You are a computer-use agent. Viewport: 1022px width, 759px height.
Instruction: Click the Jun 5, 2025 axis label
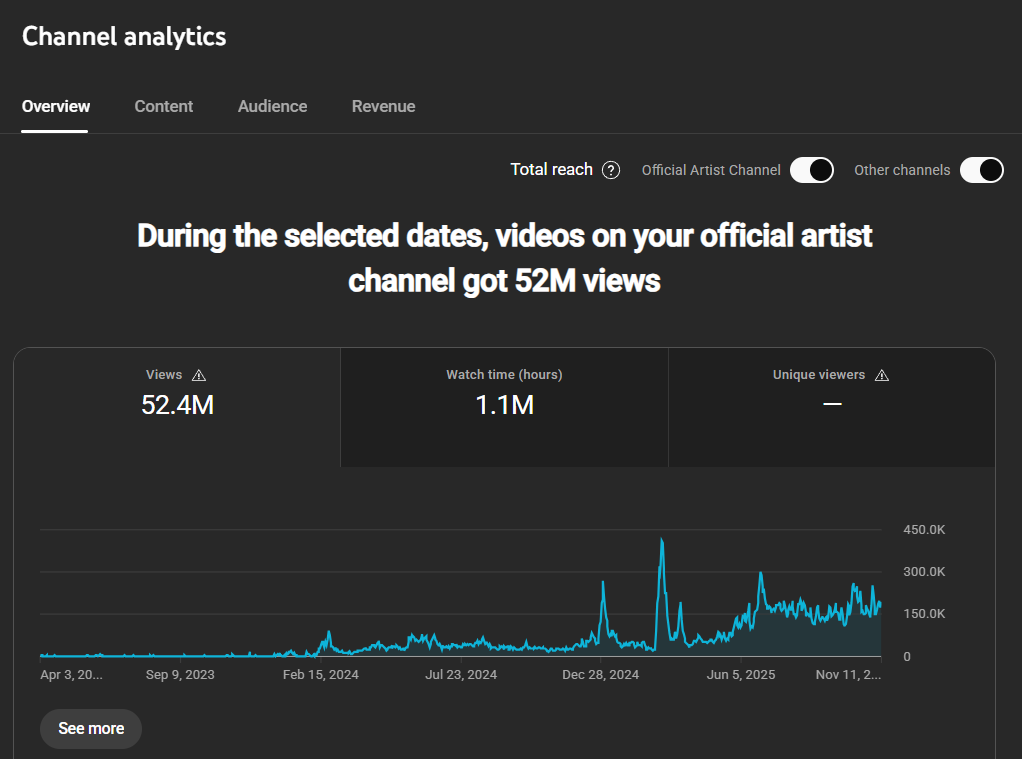pyautogui.click(x=741, y=675)
